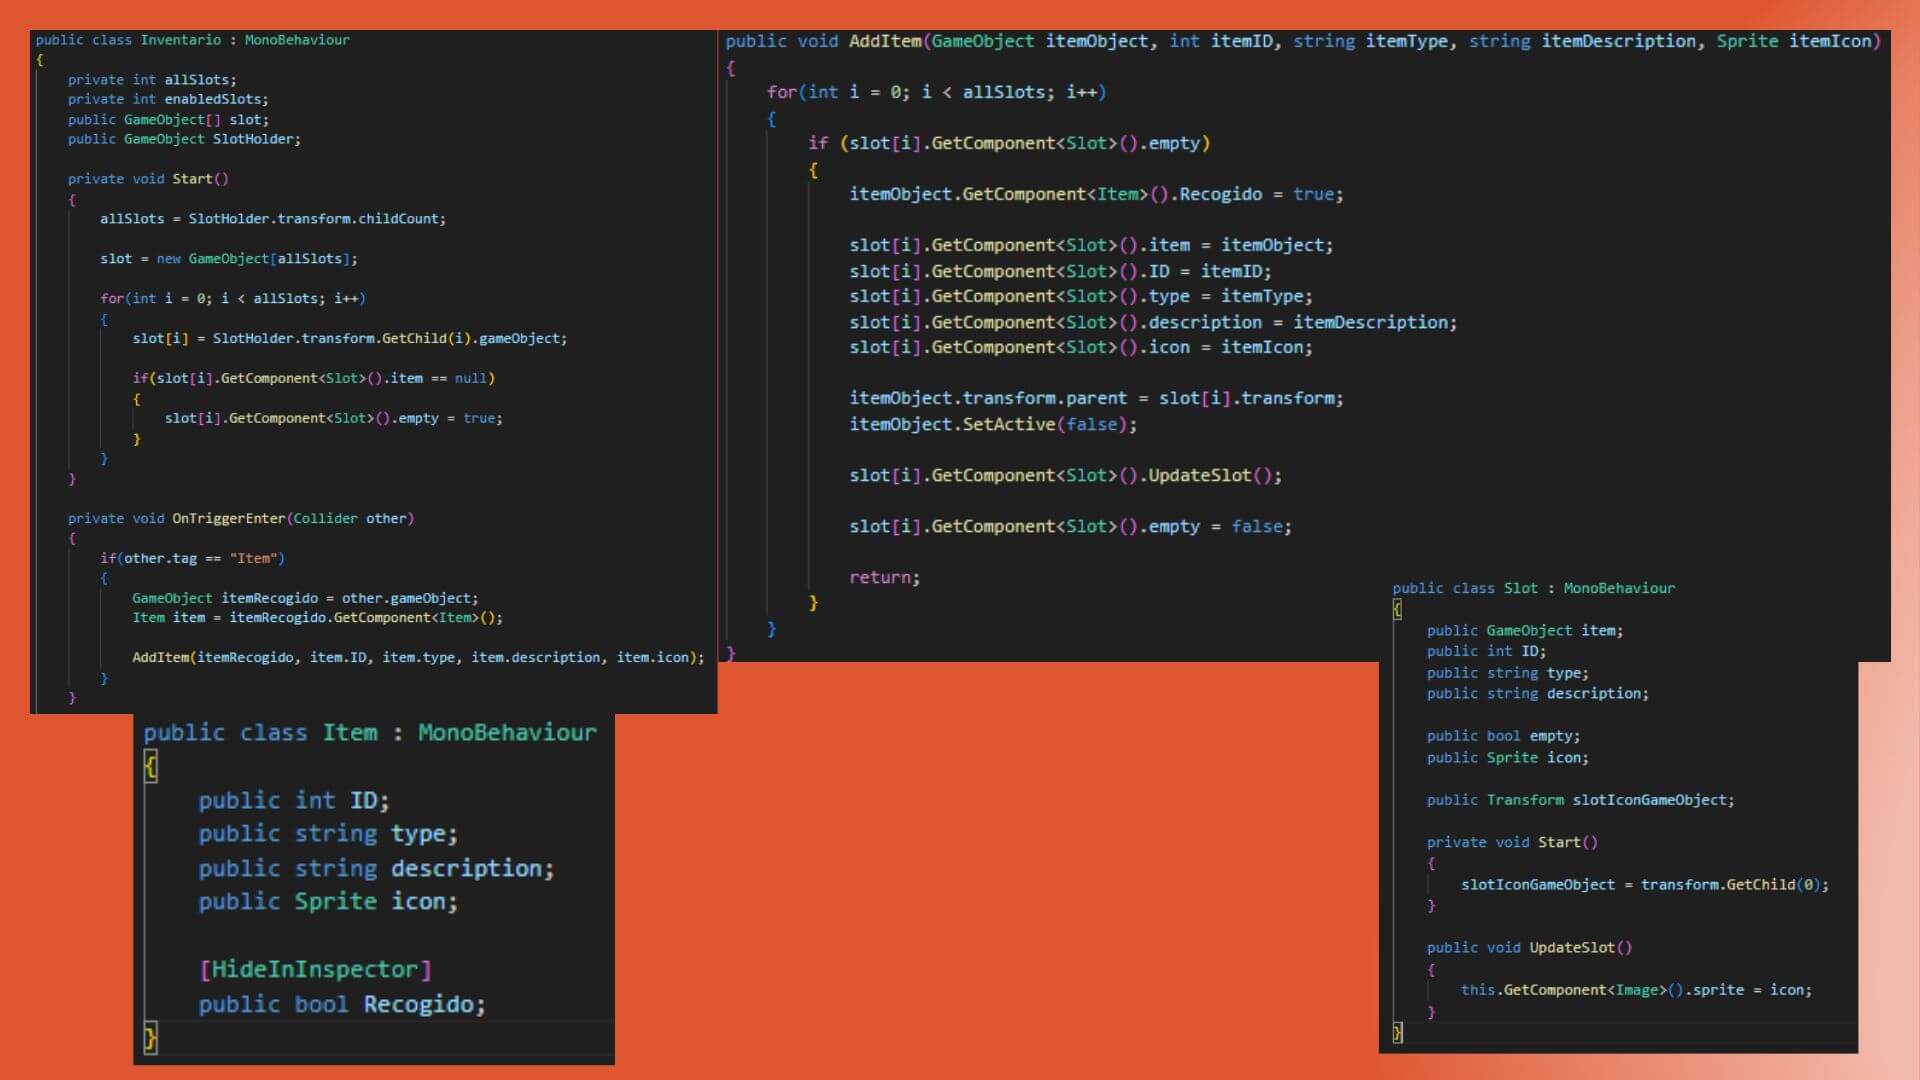Click 'if (slot[i].GetComponent<Slot>().empty)' line
The width and height of the screenshot is (1920, 1080).
point(1009,143)
